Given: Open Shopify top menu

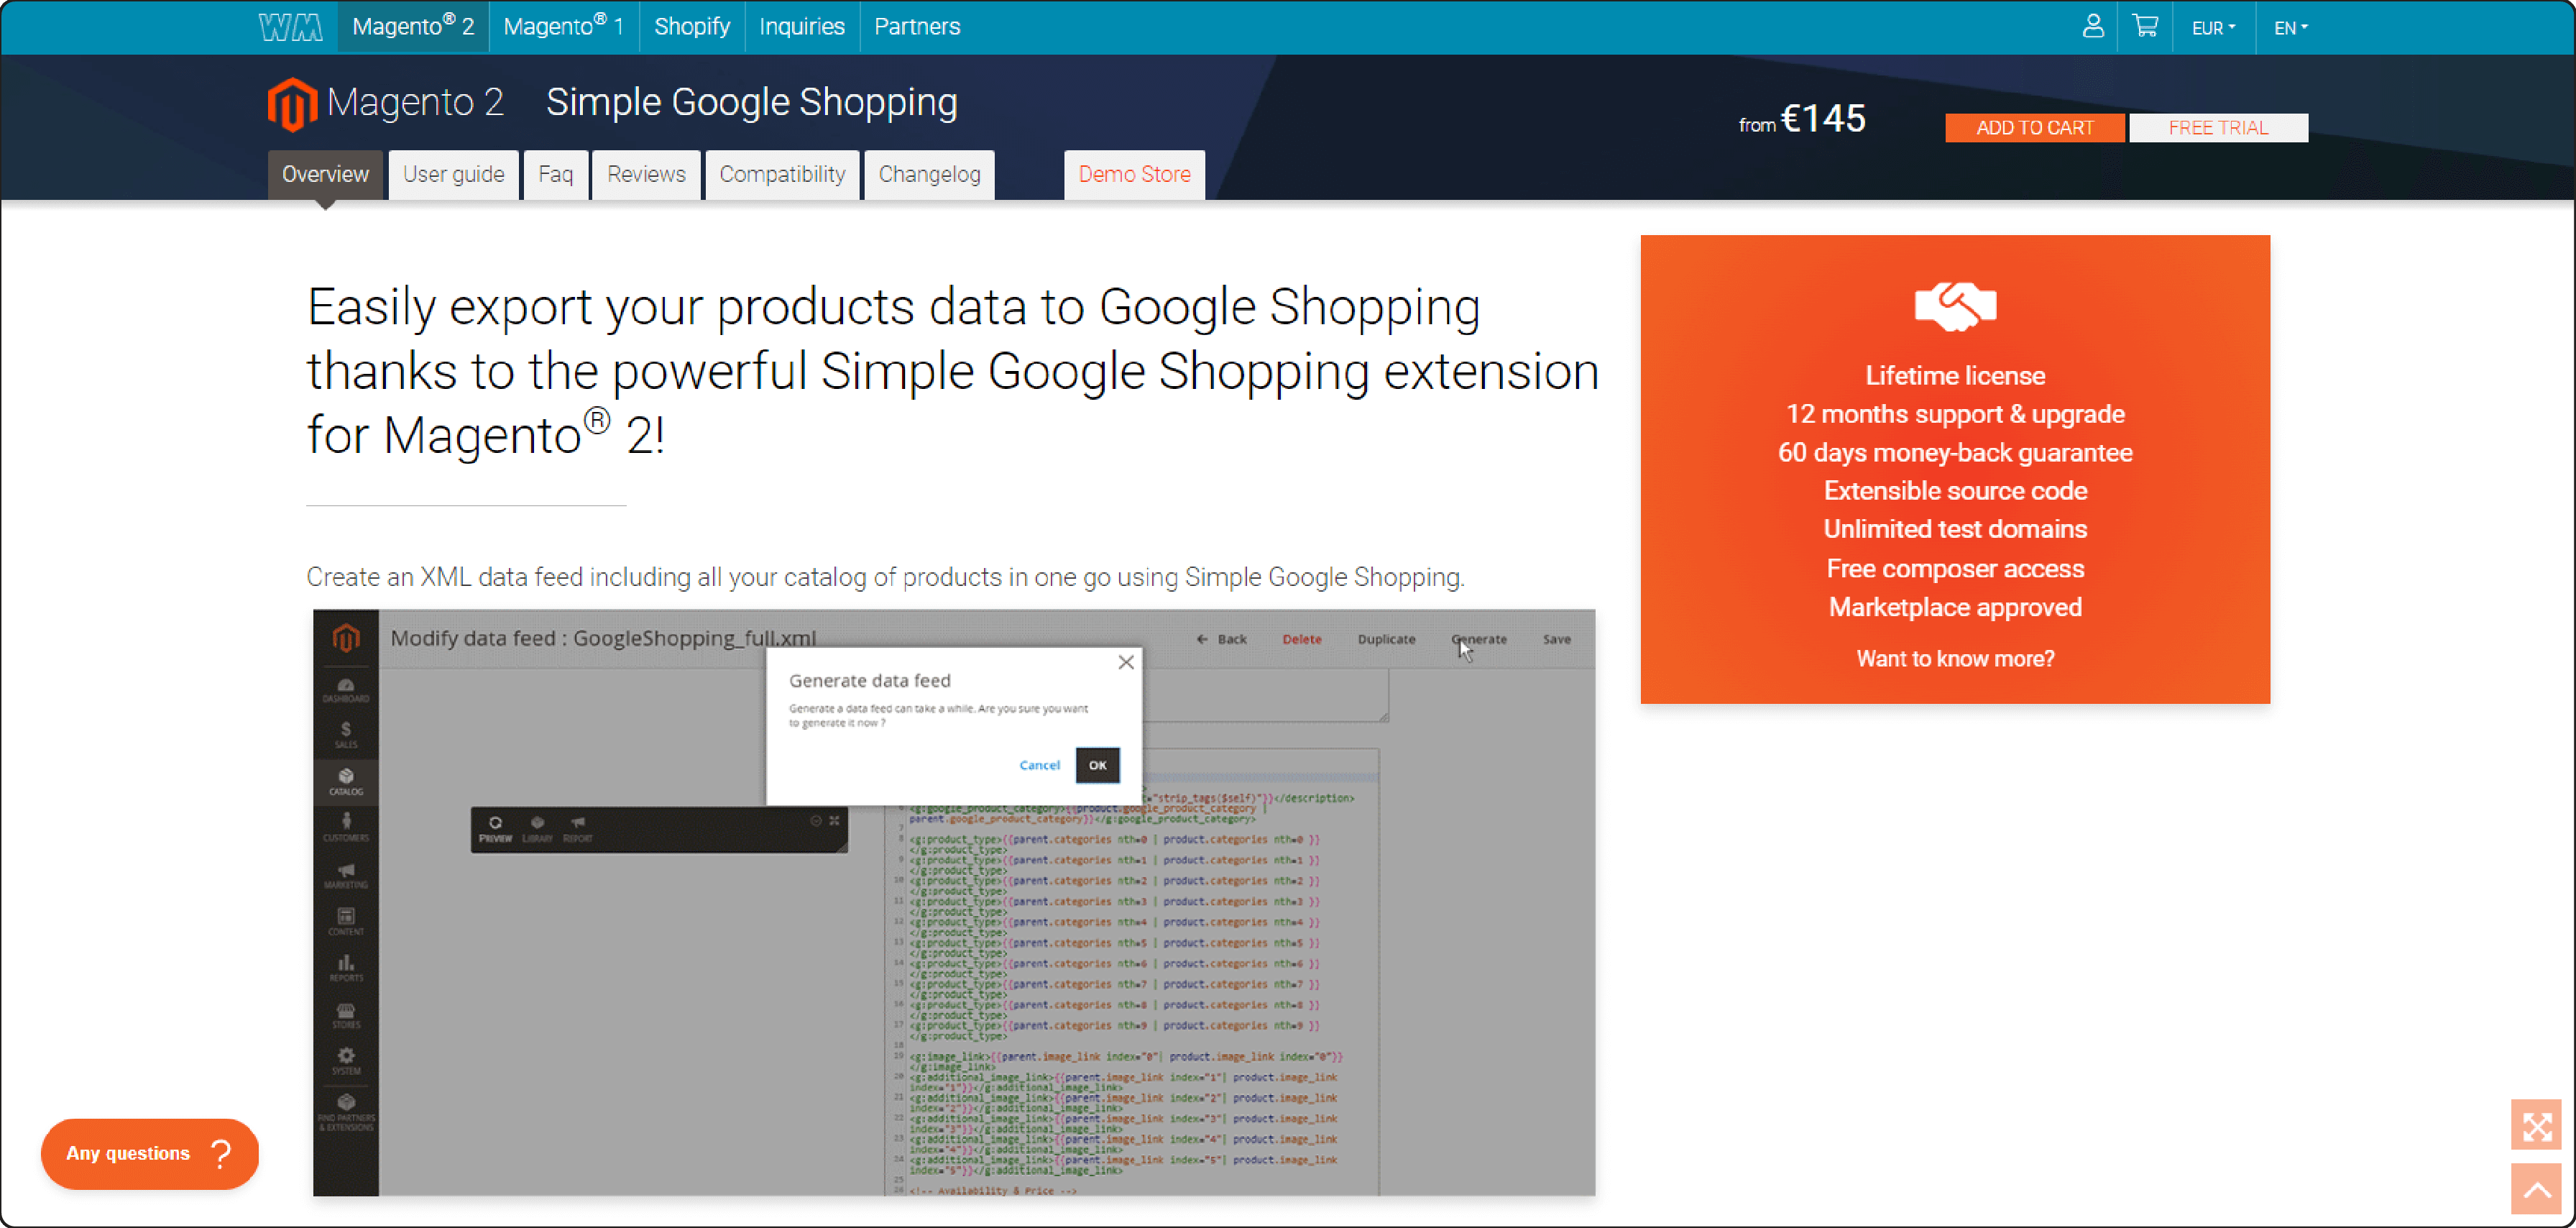Looking at the screenshot, I should pos(691,26).
